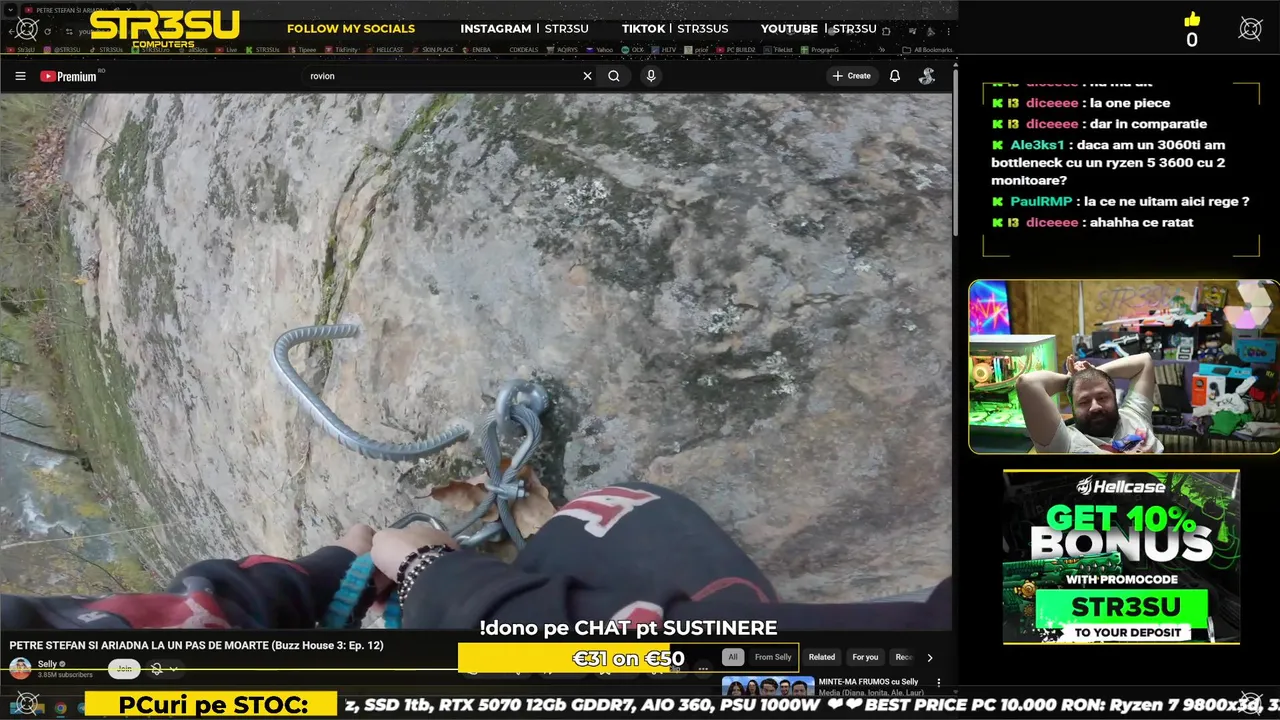Open the tab search dropdown arrow
The height and width of the screenshot is (720, 1280).
coord(11,10)
